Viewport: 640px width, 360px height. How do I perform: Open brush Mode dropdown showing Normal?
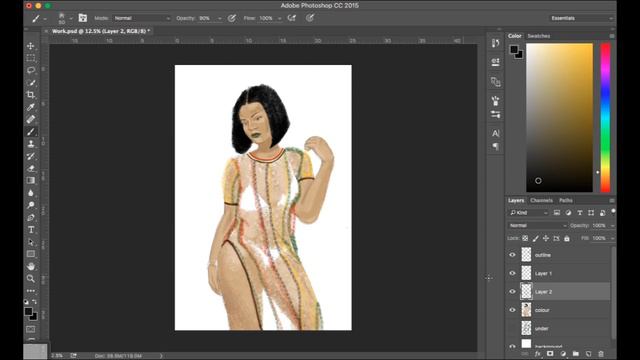click(142, 18)
